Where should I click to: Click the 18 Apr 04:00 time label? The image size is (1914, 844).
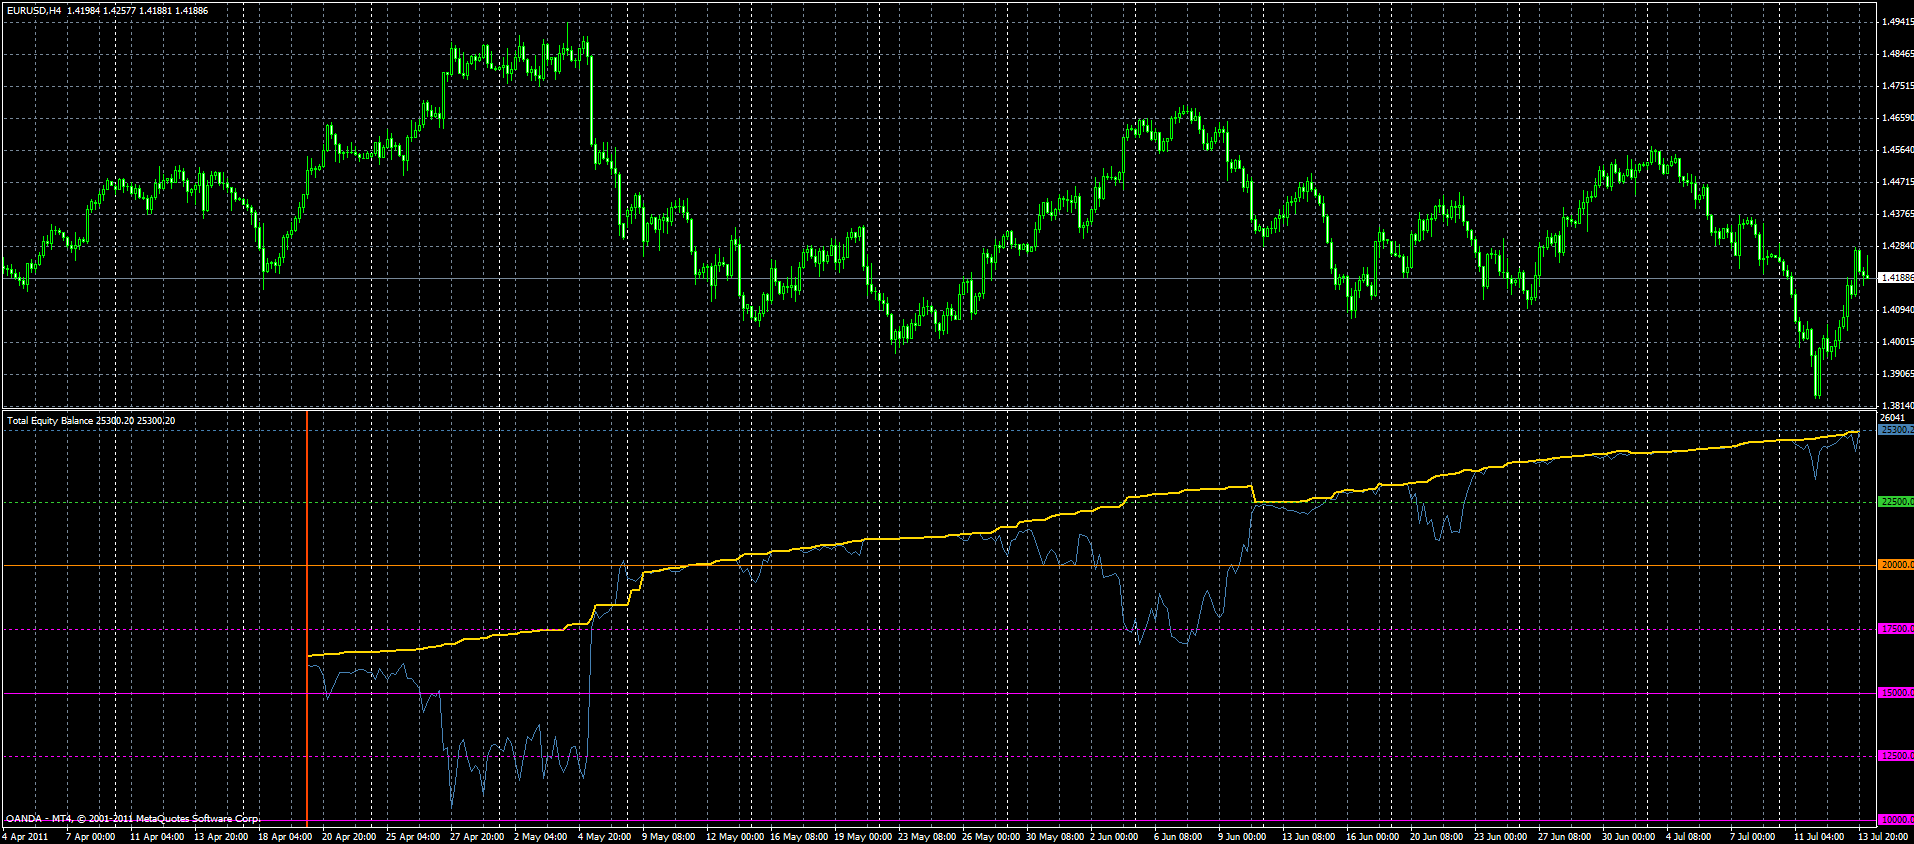(x=285, y=837)
